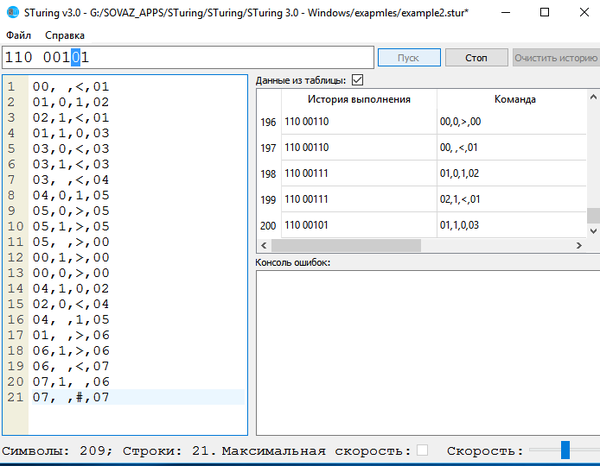Viewport: 600px width, 466px height.
Task: Click code line 2: 01,0,1,02
Action: click(x=71, y=102)
